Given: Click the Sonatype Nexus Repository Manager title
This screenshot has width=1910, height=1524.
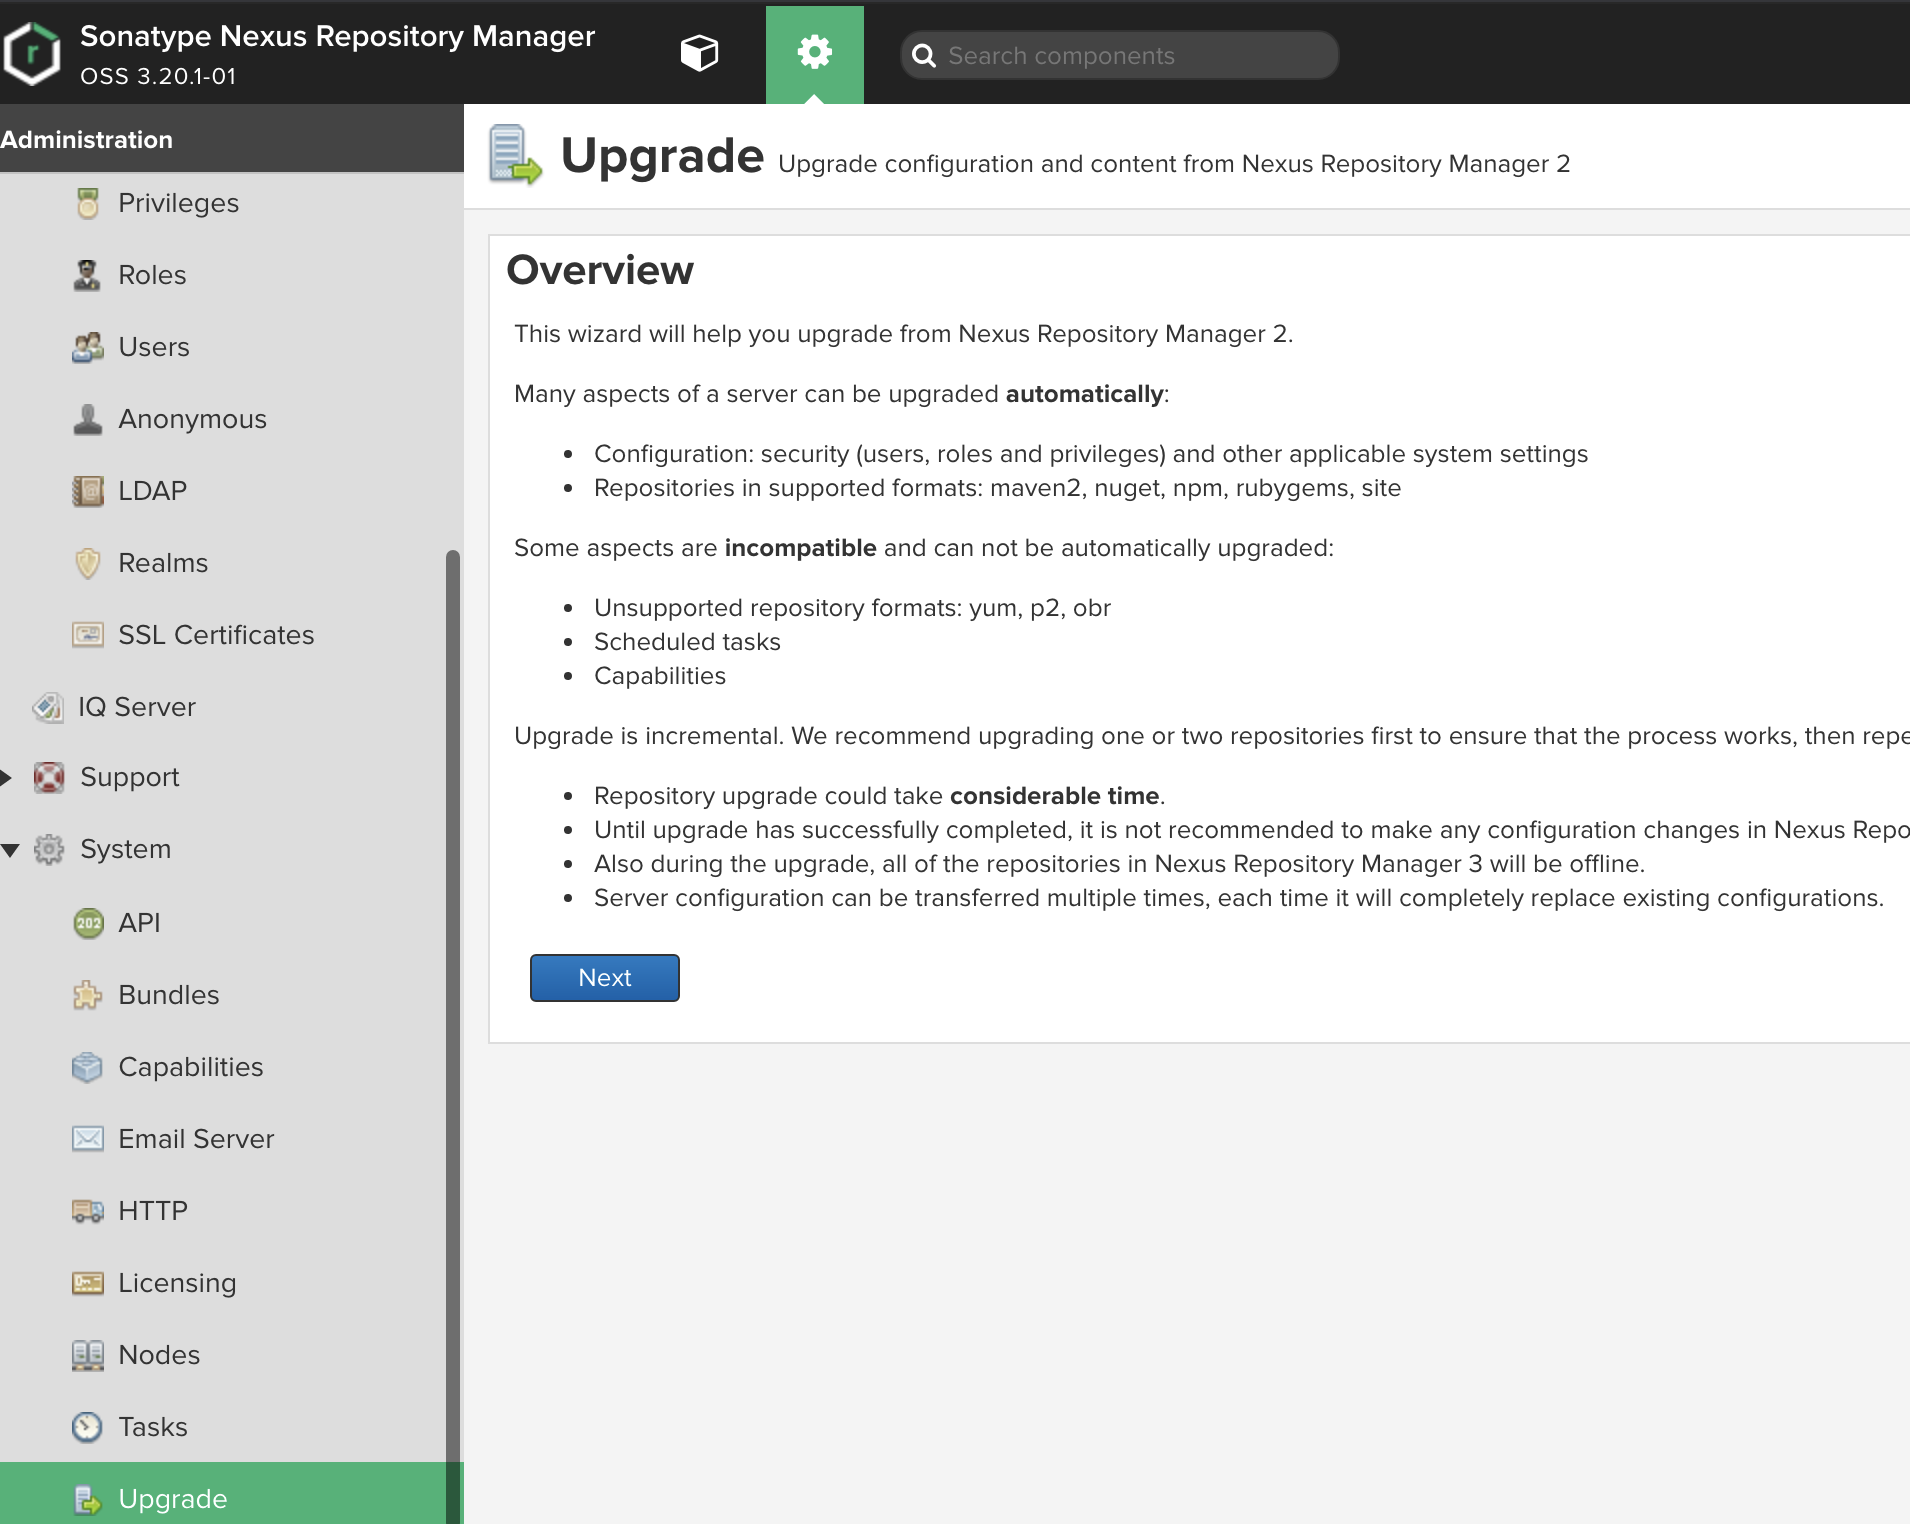Looking at the screenshot, I should click(337, 36).
